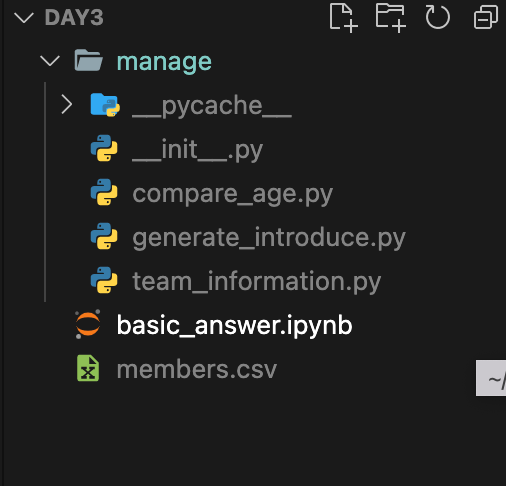Click the New File icon

pos(343,18)
